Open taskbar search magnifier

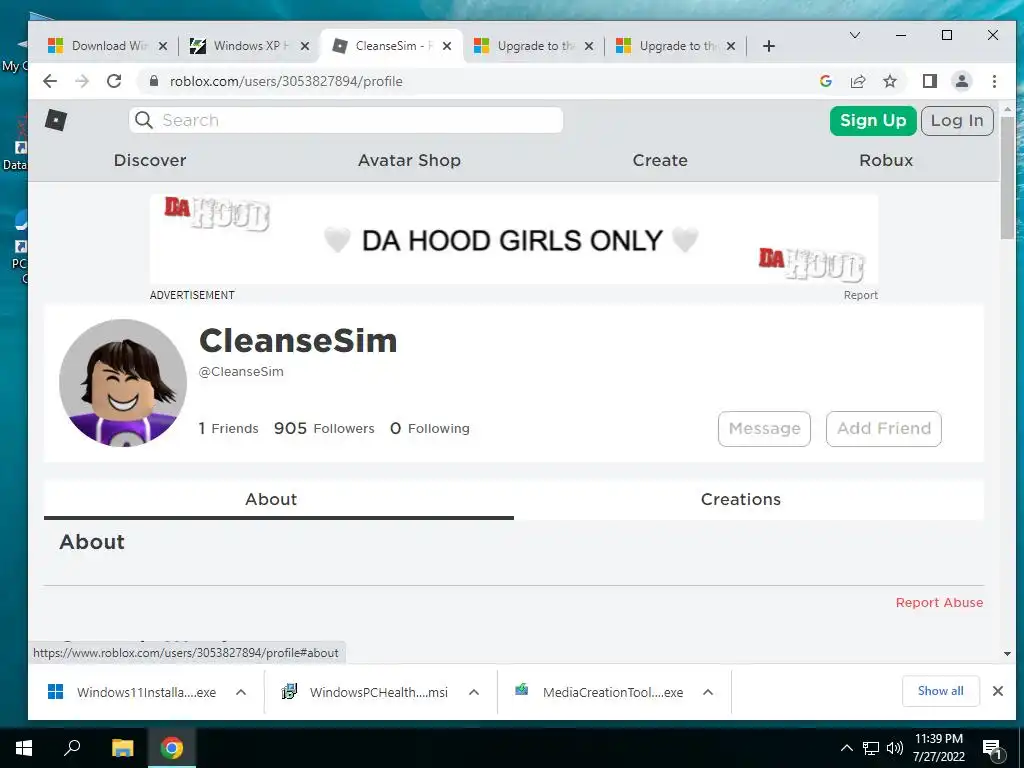click(x=72, y=748)
